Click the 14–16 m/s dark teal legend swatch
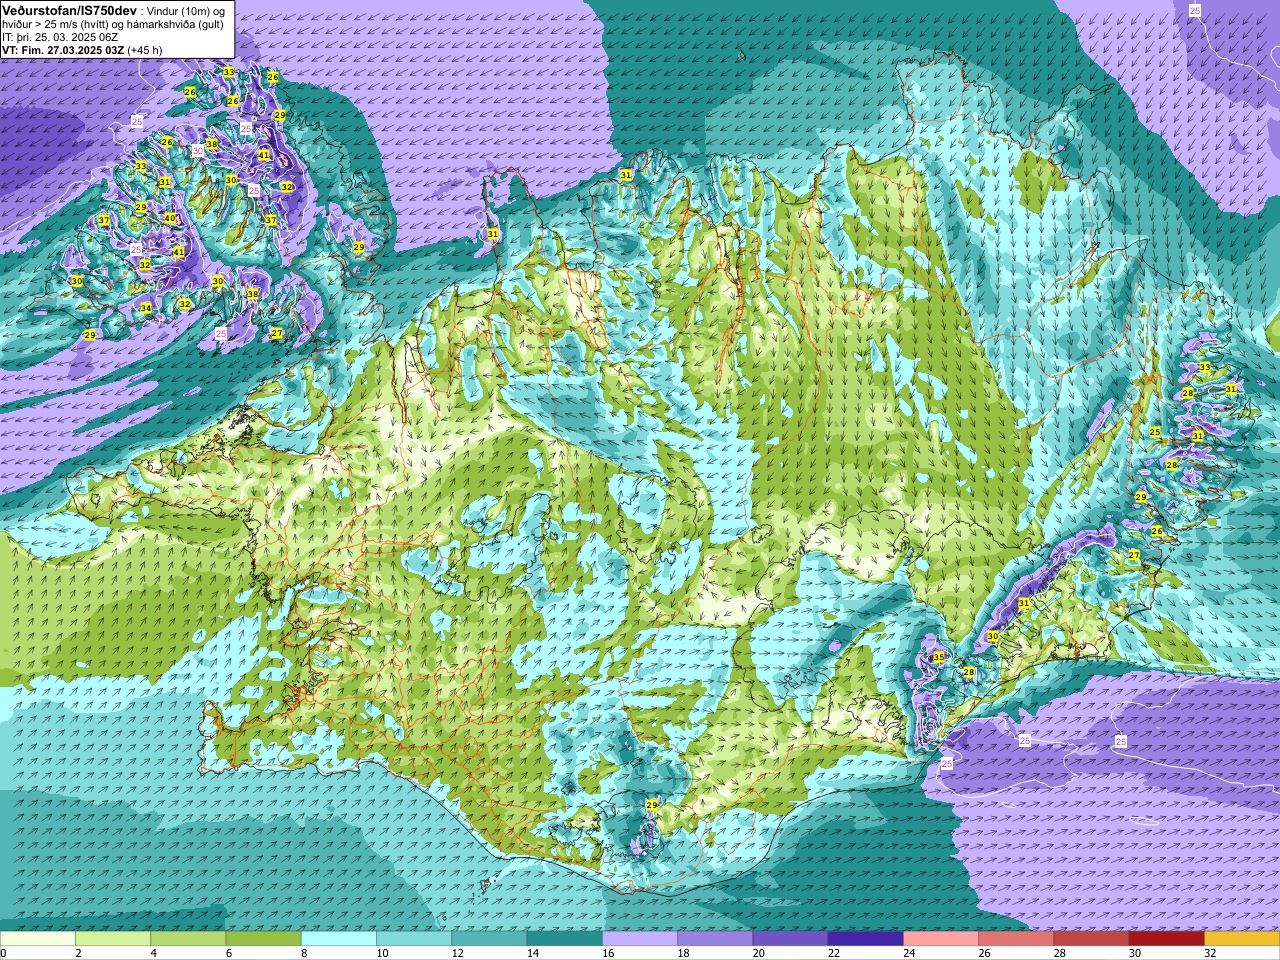Image resolution: width=1280 pixels, height=960 pixels. point(565,939)
